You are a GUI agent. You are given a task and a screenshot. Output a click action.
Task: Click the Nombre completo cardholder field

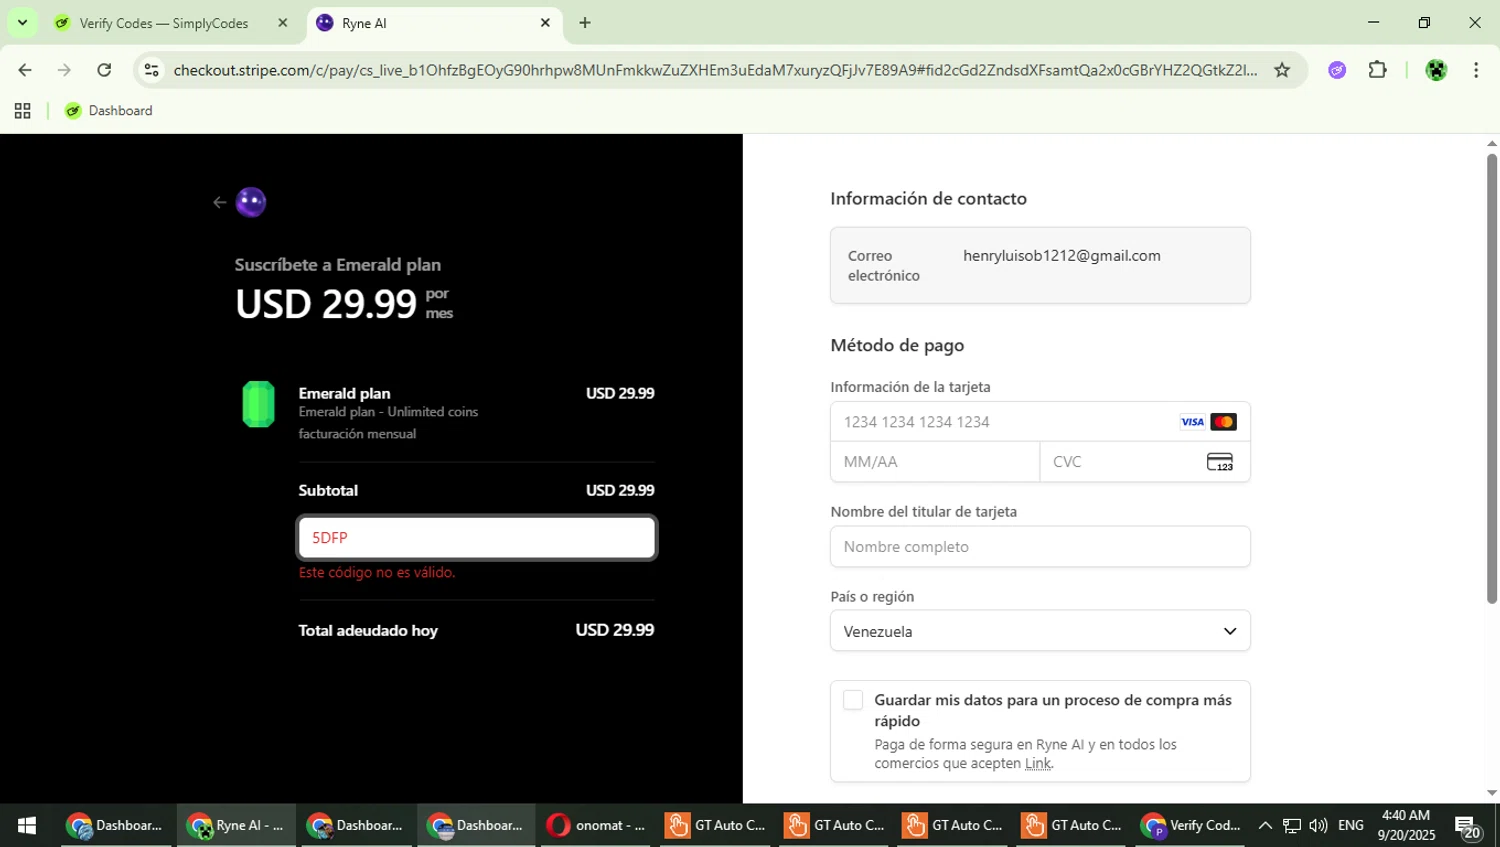[x=1040, y=547]
